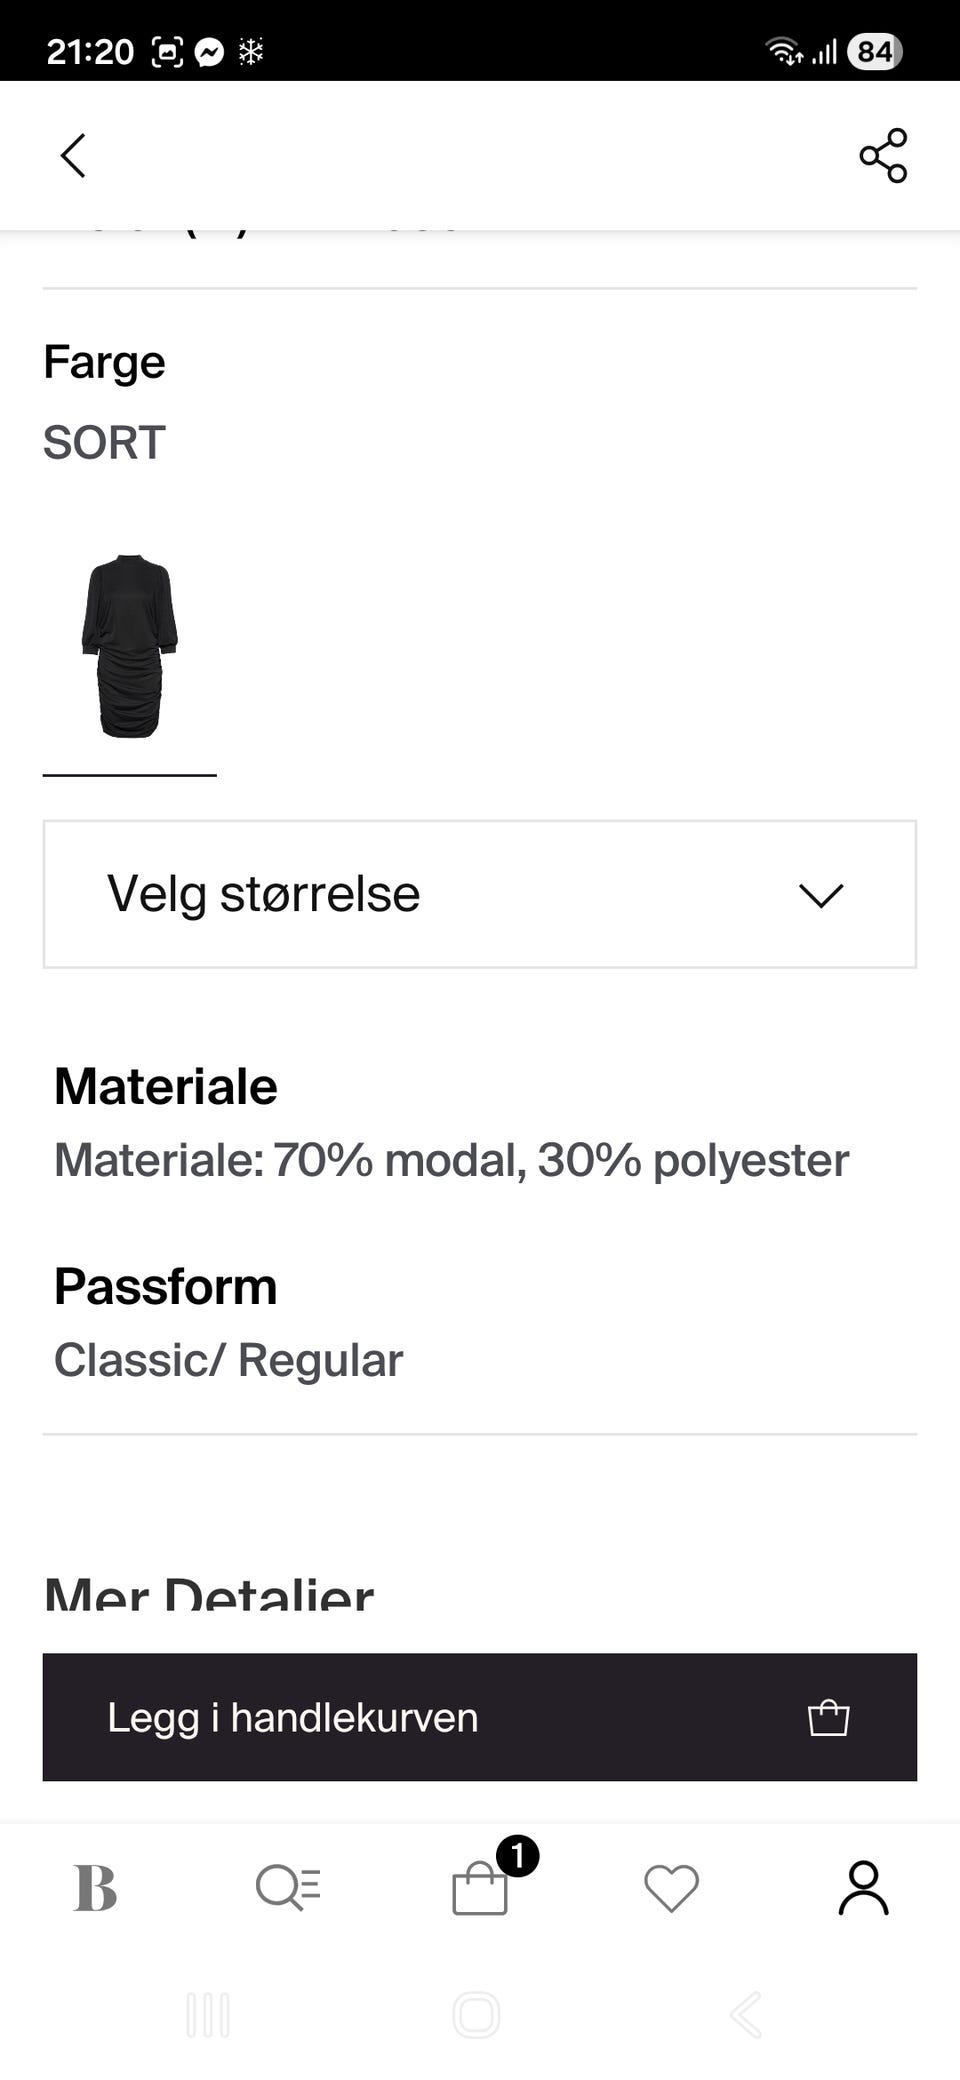The width and height of the screenshot is (960, 2080).
Task: Open the search and categories tab
Action: pos(288,1888)
